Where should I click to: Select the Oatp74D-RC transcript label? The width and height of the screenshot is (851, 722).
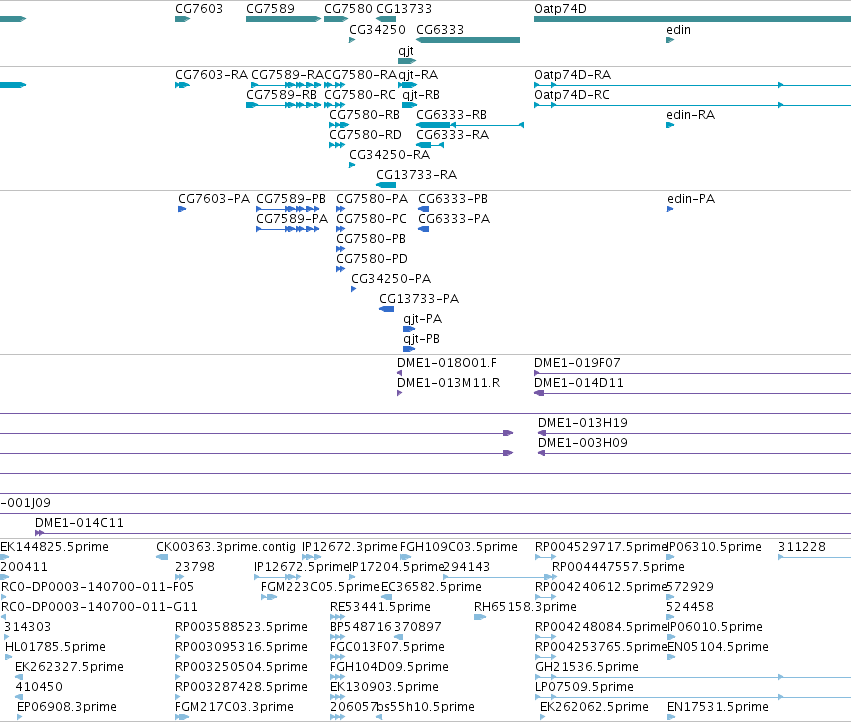[572, 95]
